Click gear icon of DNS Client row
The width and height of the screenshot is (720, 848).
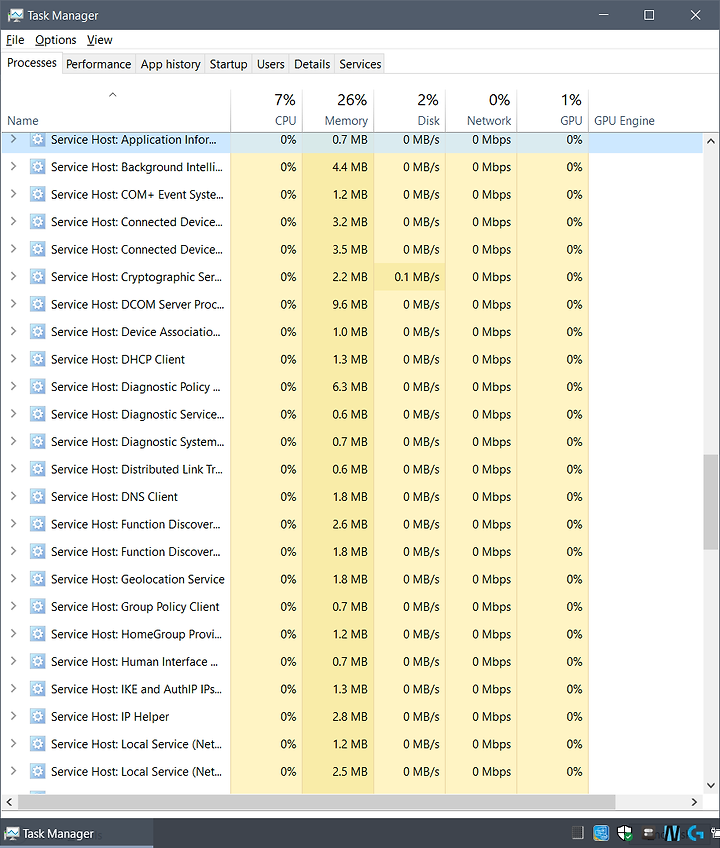(37, 497)
